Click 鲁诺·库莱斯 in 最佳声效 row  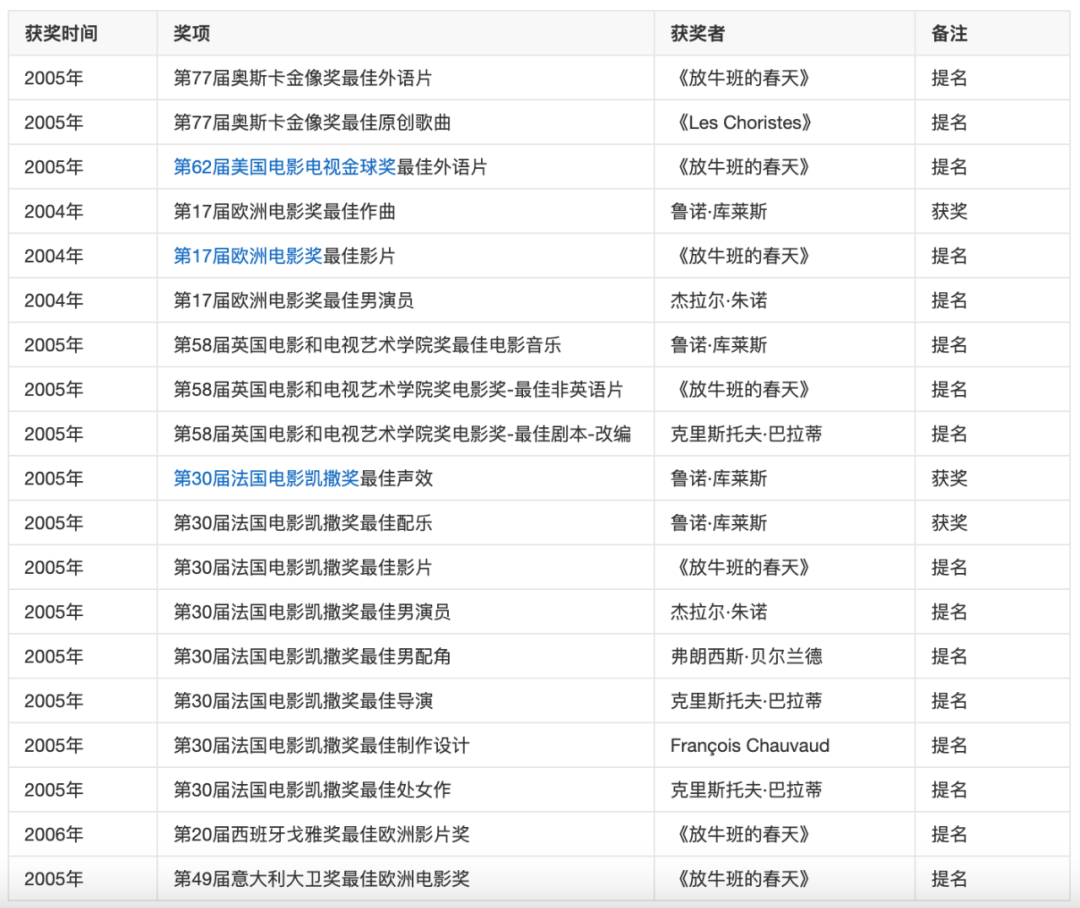[x=718, y=478]
